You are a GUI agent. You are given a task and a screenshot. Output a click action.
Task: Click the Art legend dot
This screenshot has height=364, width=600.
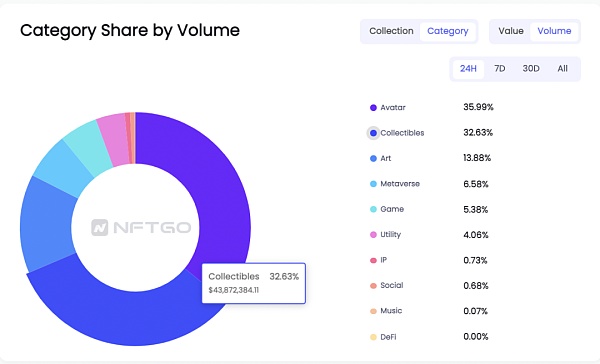[x=373, y=158]
